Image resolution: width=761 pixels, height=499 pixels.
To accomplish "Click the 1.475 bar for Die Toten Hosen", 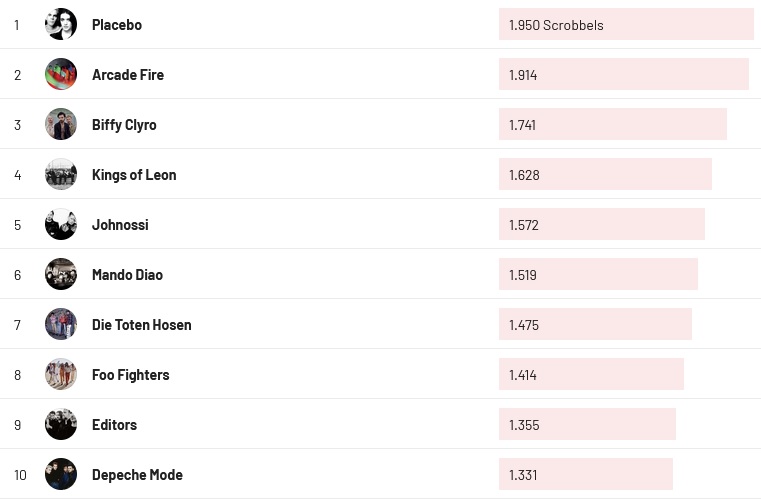I will click(x=595, y=324).
